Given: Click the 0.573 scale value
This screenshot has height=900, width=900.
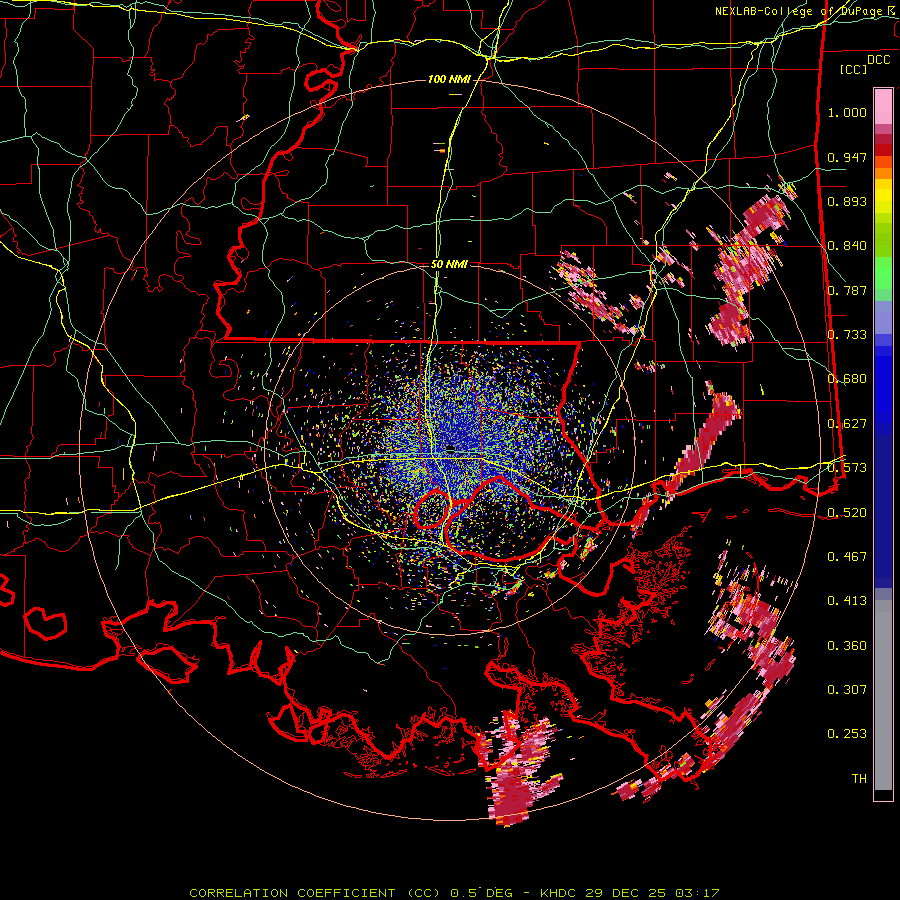Looking at the screenshot, I should click(x=847, y=468).
